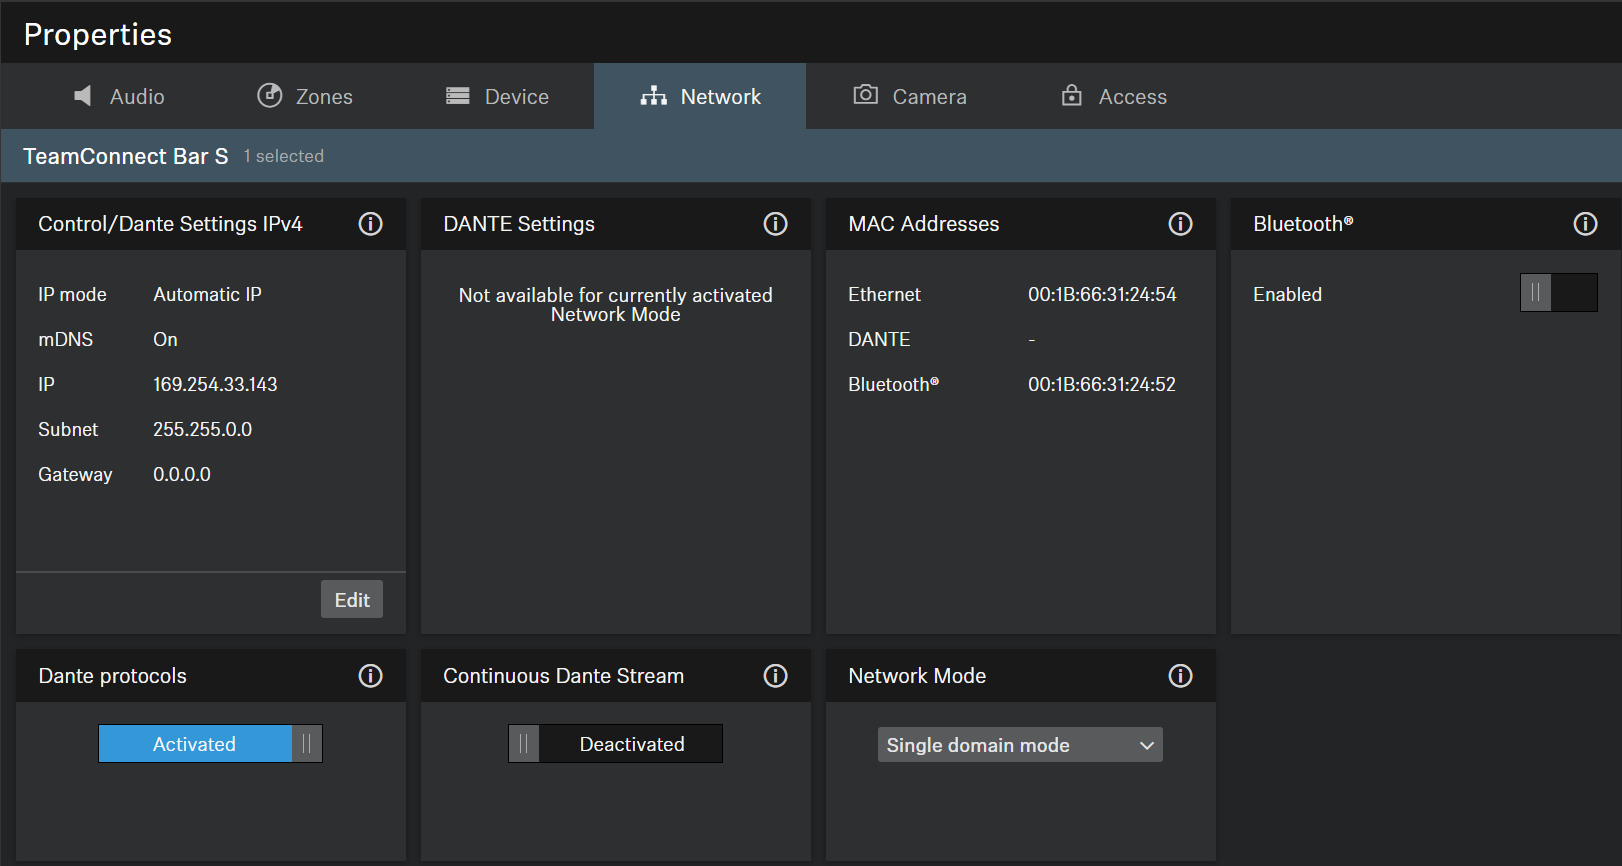Deactivate the Dante protocols toggle
The image size is (1622, 866).
tap(210, 744)
